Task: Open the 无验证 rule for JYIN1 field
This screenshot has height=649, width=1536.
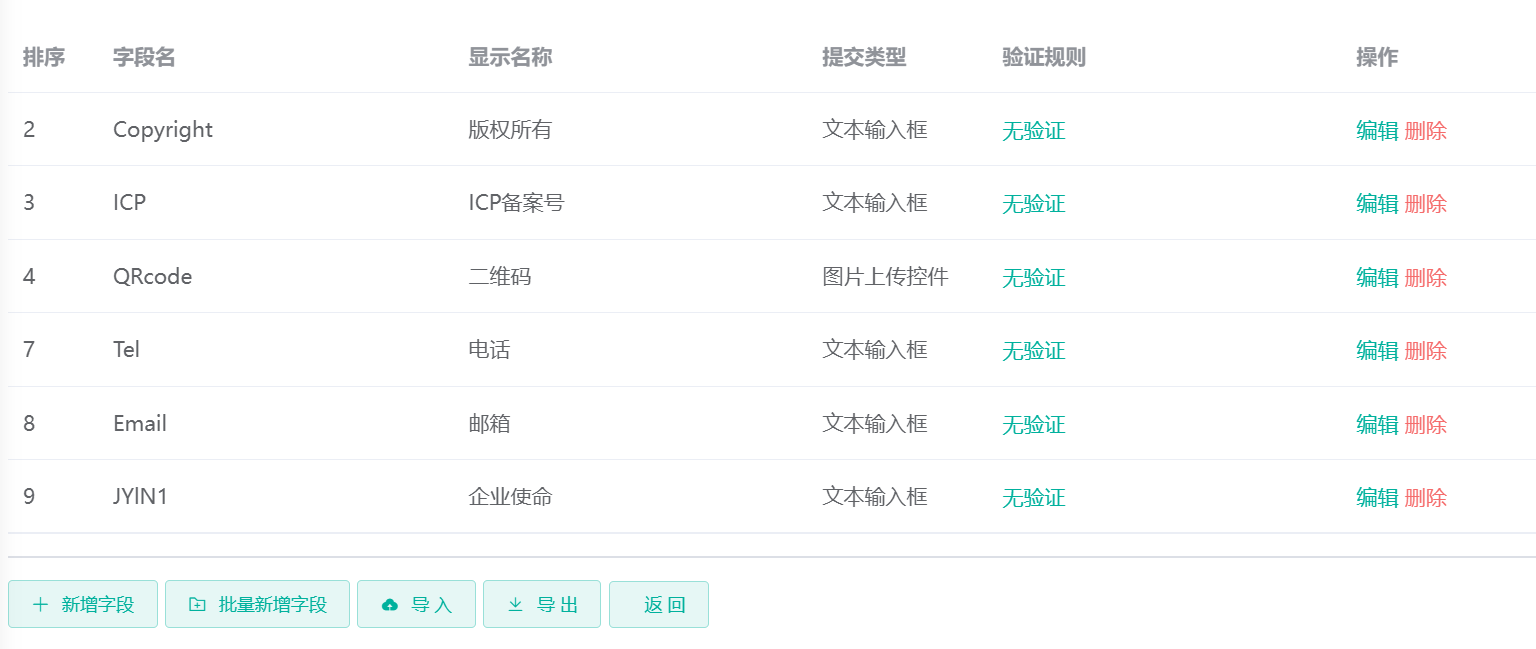Action: point(1033,497)
